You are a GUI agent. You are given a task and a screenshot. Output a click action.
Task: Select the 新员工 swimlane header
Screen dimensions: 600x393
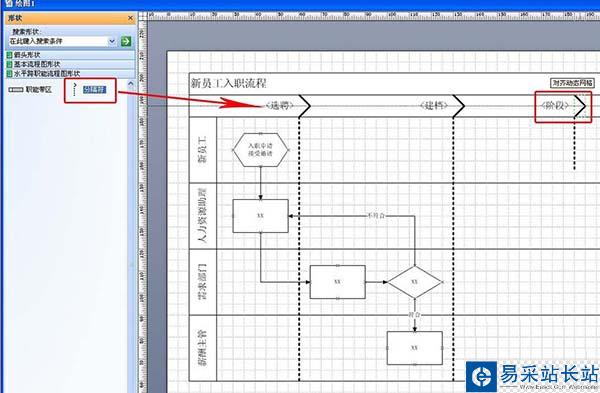pyautogui.click(x=202, y=150)
